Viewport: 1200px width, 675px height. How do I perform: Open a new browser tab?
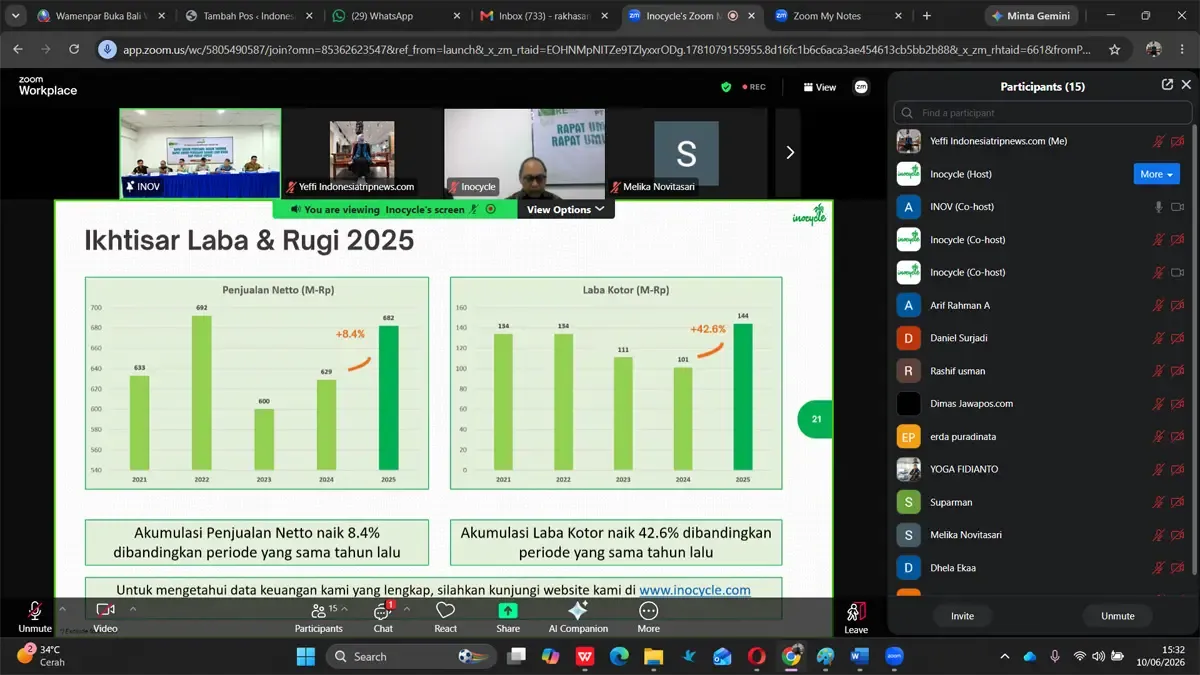[927, 16]
